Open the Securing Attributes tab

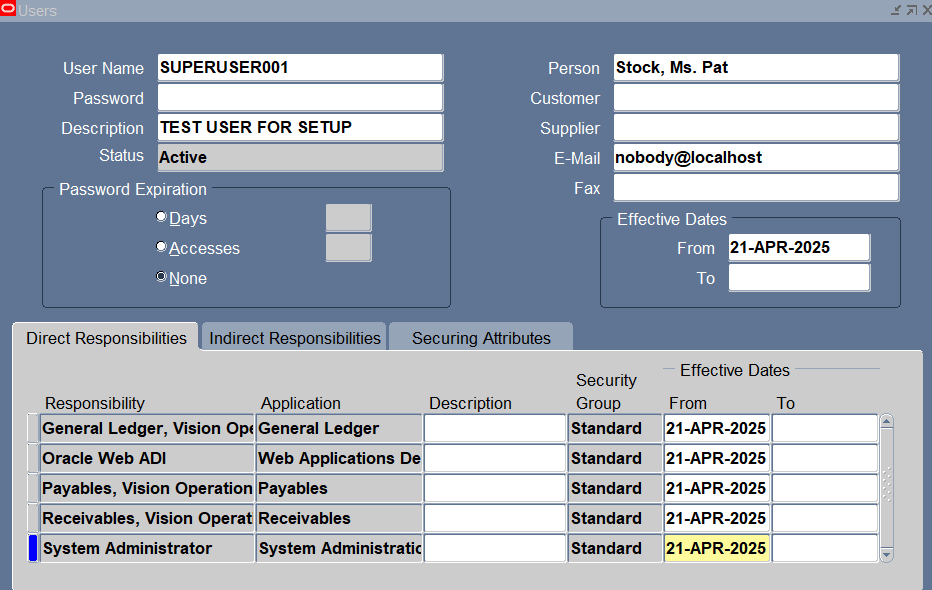(481, 337)
